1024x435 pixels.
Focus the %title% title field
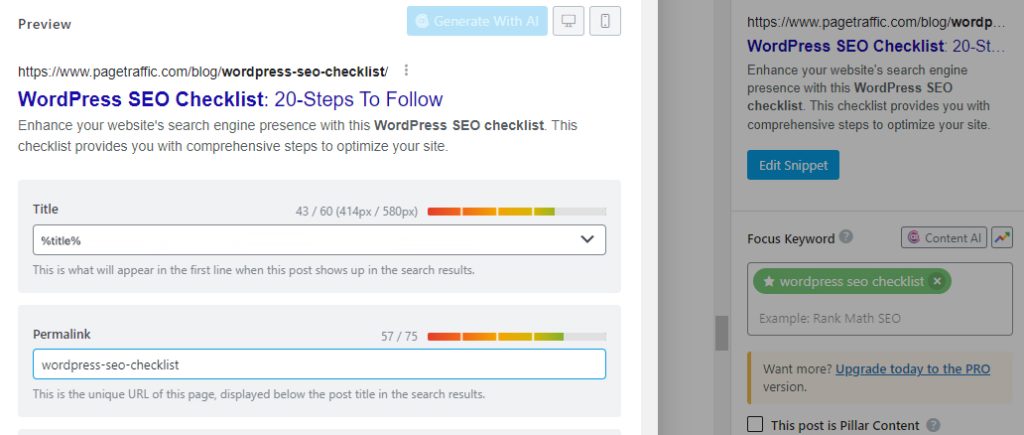319,240
